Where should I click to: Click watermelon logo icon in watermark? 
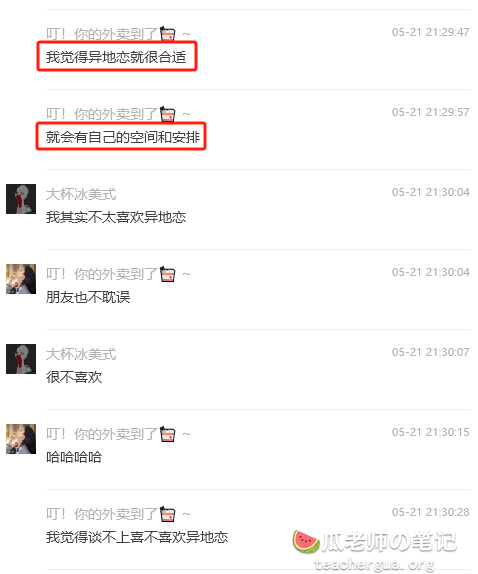(306, 541)
